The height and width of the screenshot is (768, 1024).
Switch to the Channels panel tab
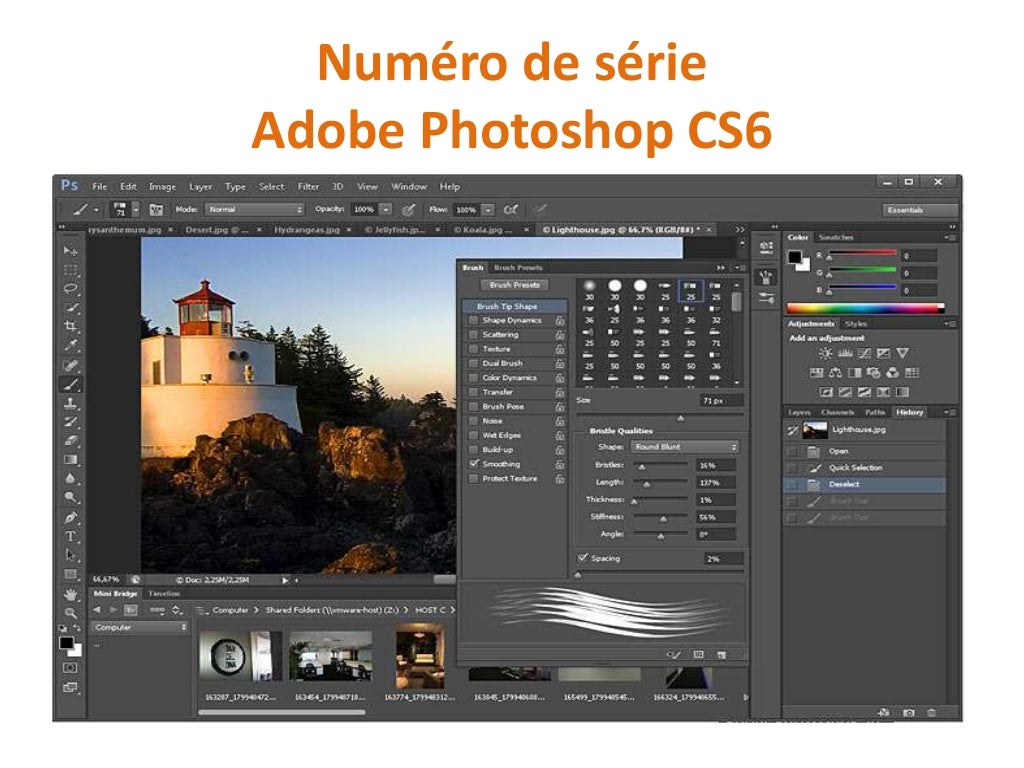837,413
